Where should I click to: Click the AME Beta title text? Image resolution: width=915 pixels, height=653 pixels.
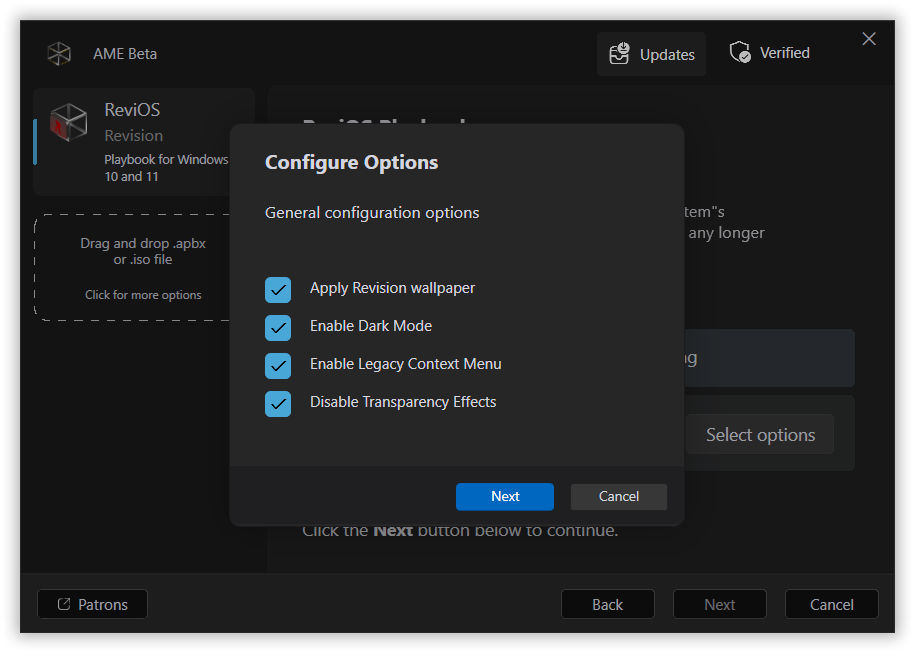[125, 54]
